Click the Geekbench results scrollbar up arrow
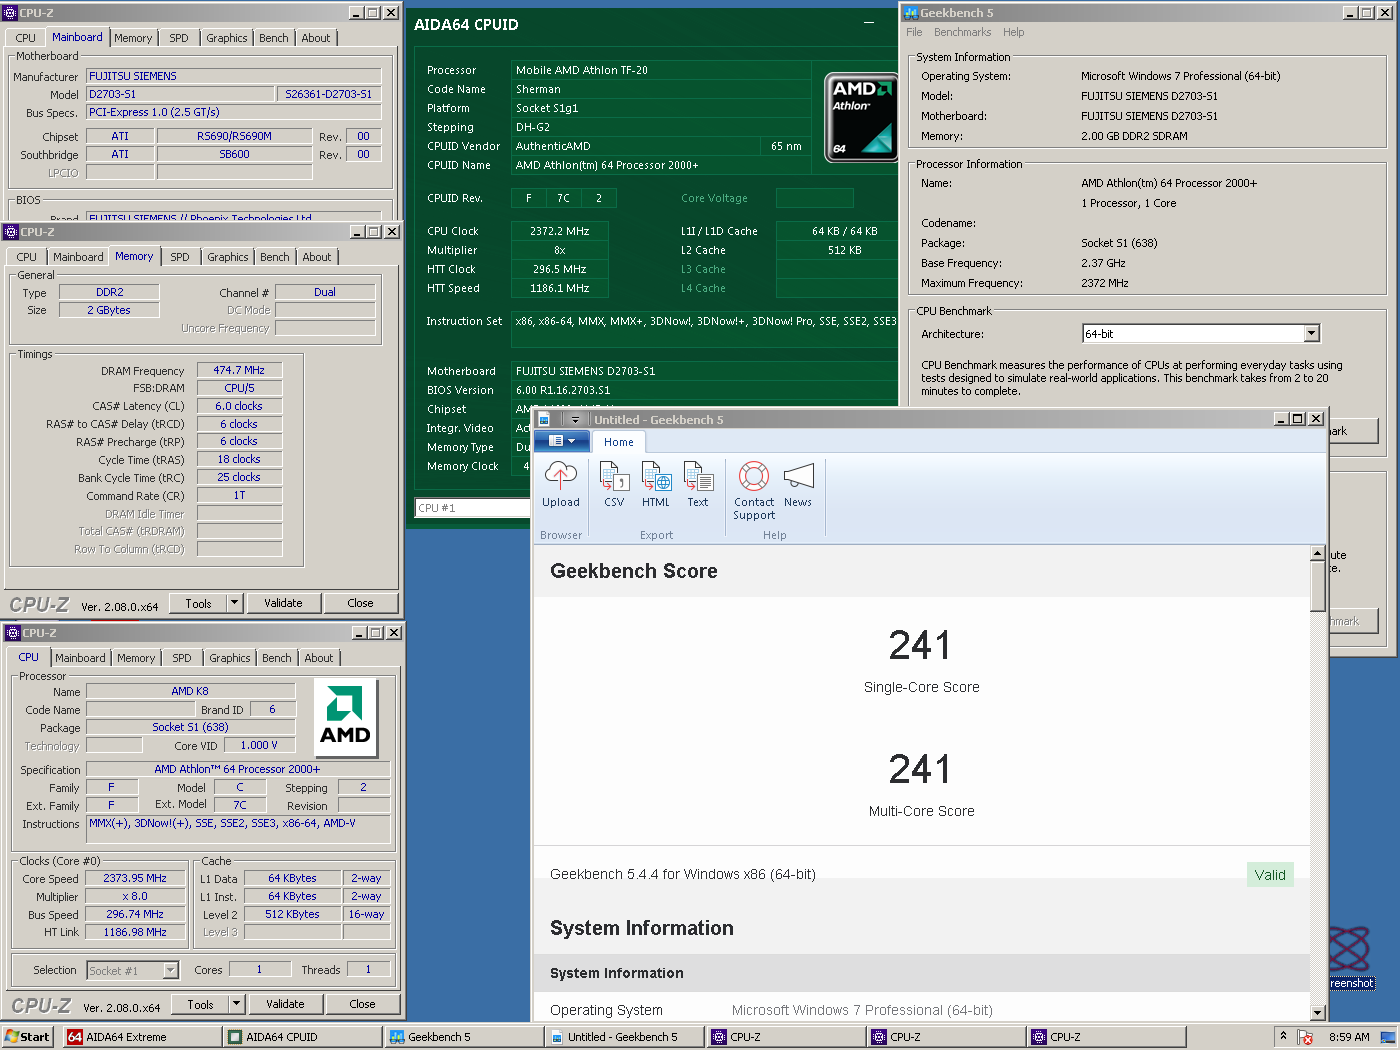The height and width of the screenshot is (1050, 1400). pos(1317,553)
